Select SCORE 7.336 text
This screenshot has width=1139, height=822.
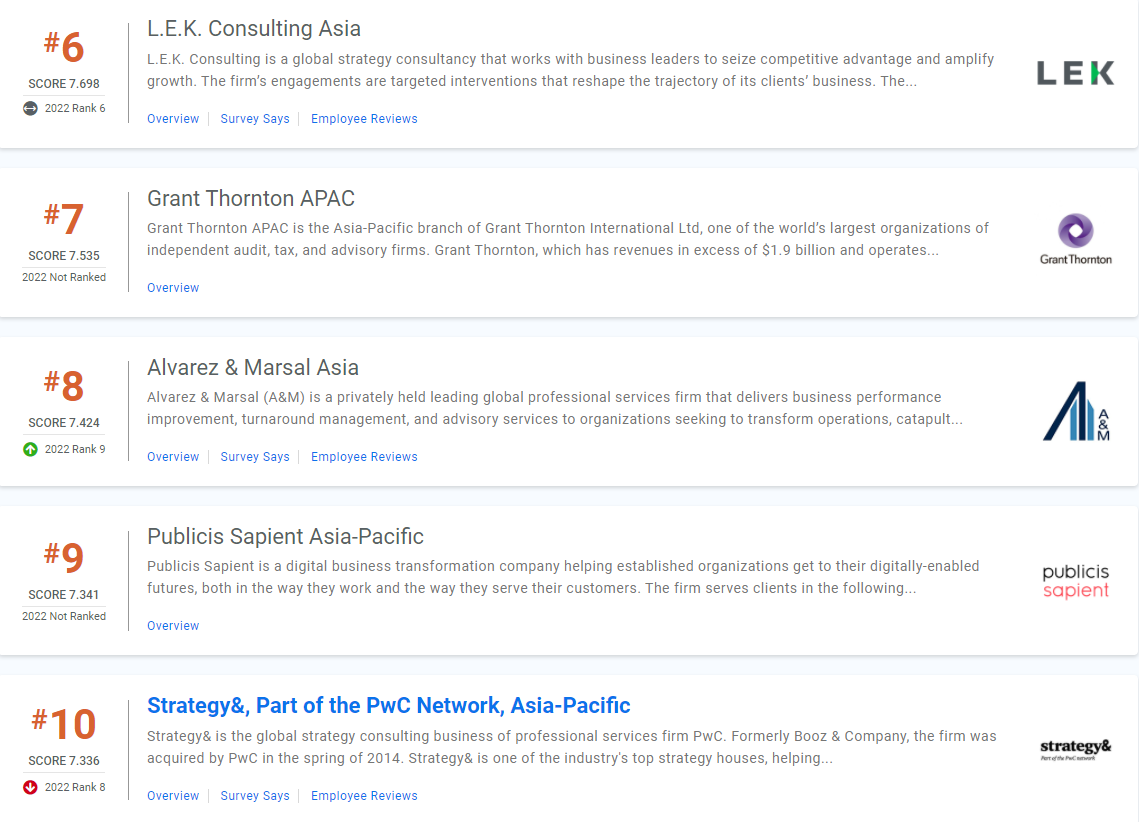click(64, 761)
